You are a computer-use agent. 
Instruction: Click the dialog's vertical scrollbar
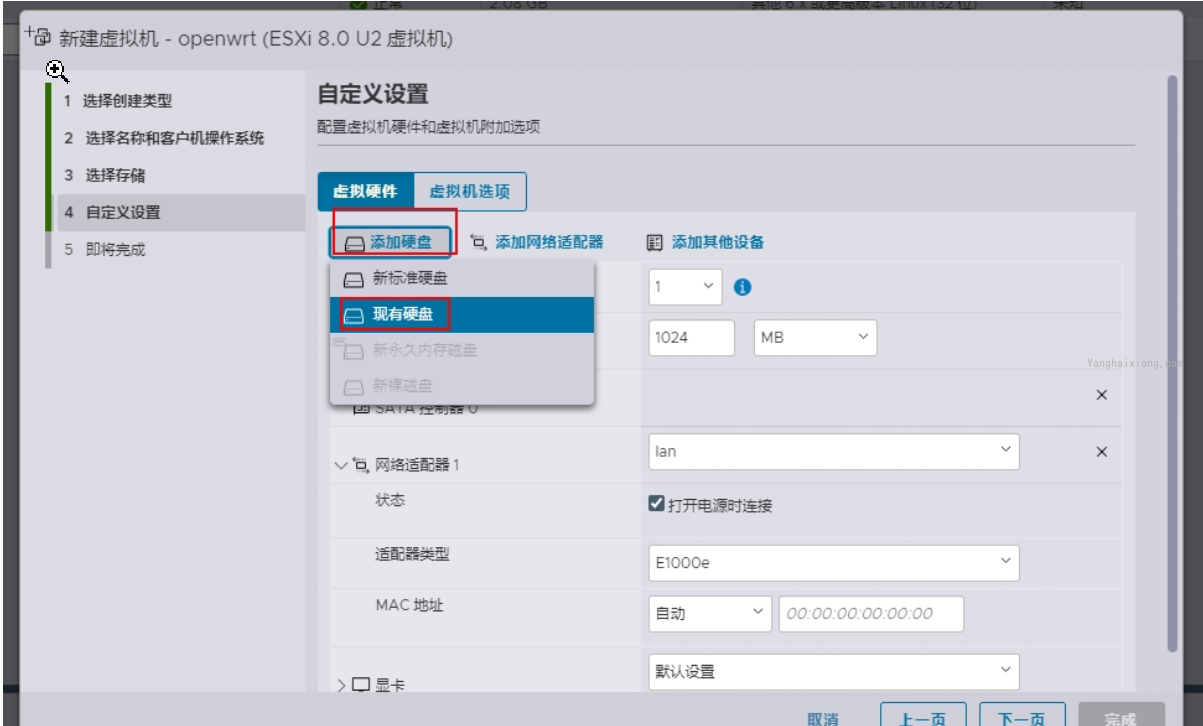[1173, 364]
